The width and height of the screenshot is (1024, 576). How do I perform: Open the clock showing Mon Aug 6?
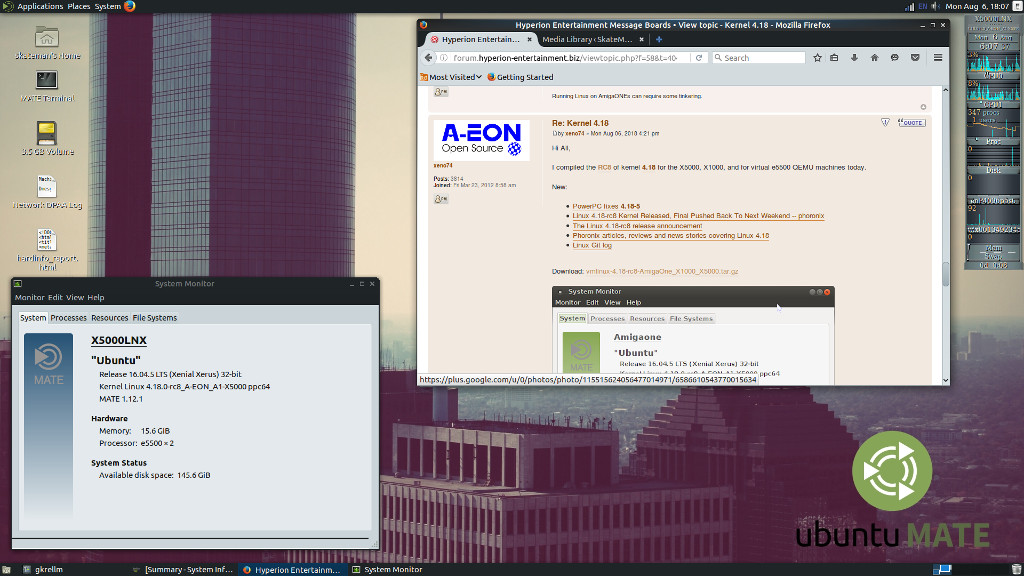(x=977, y=6)
